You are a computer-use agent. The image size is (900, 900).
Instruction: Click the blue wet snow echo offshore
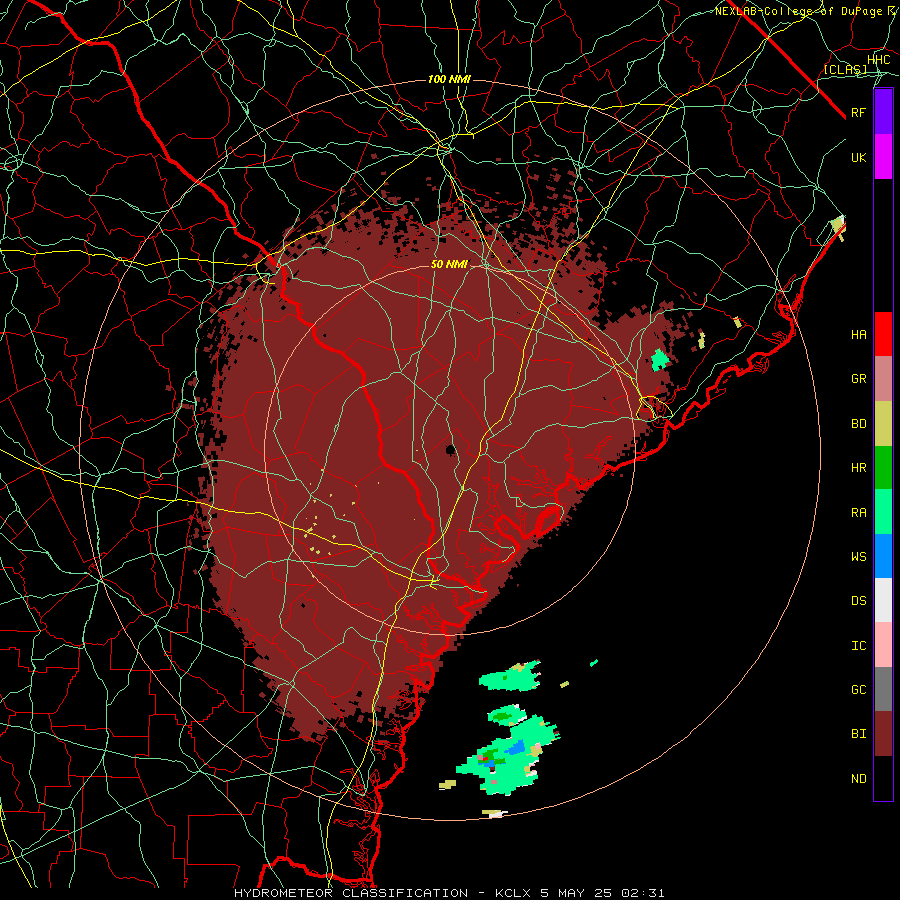[517, 747]
